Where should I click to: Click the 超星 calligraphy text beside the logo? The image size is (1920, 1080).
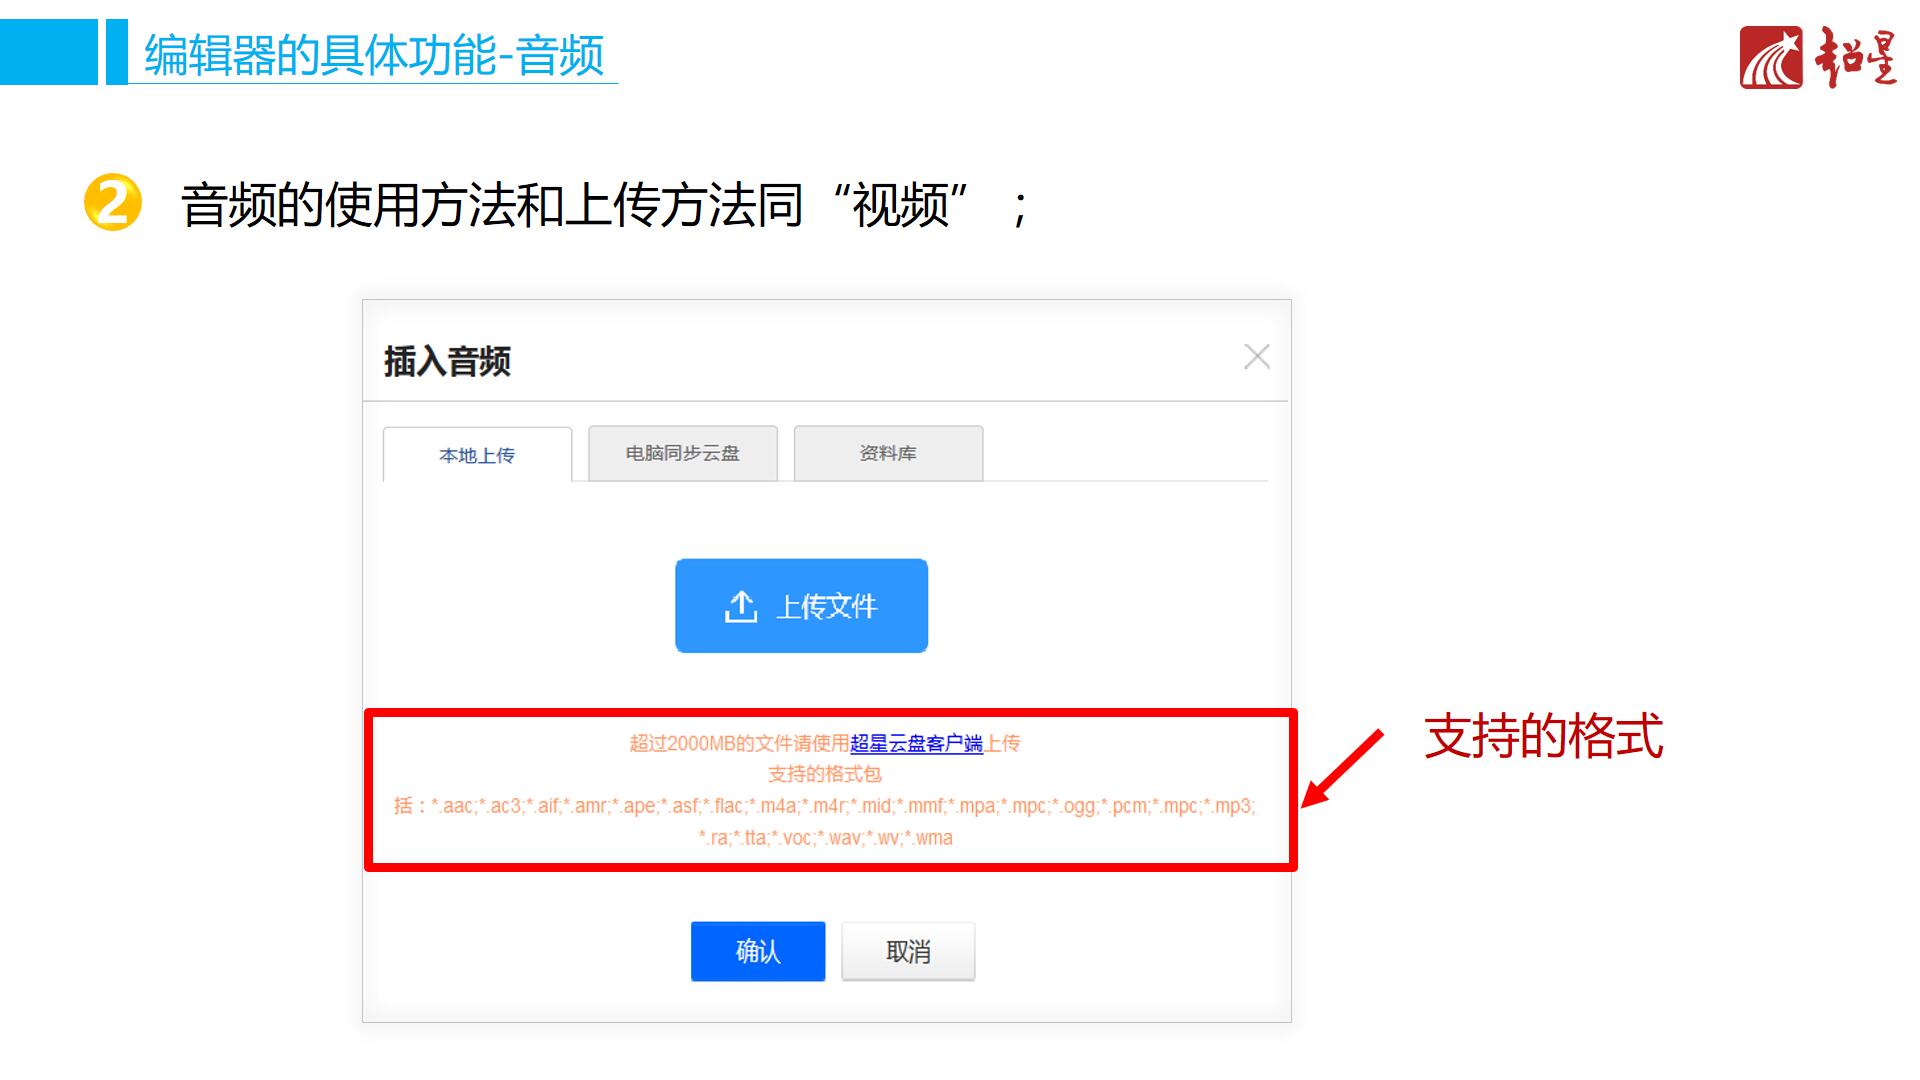pyautogui.click(x=1857, y=57)
